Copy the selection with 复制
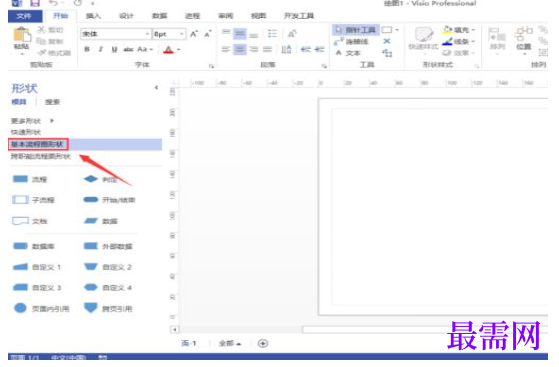This screenshot has width=559, height=367. [50, 41]
